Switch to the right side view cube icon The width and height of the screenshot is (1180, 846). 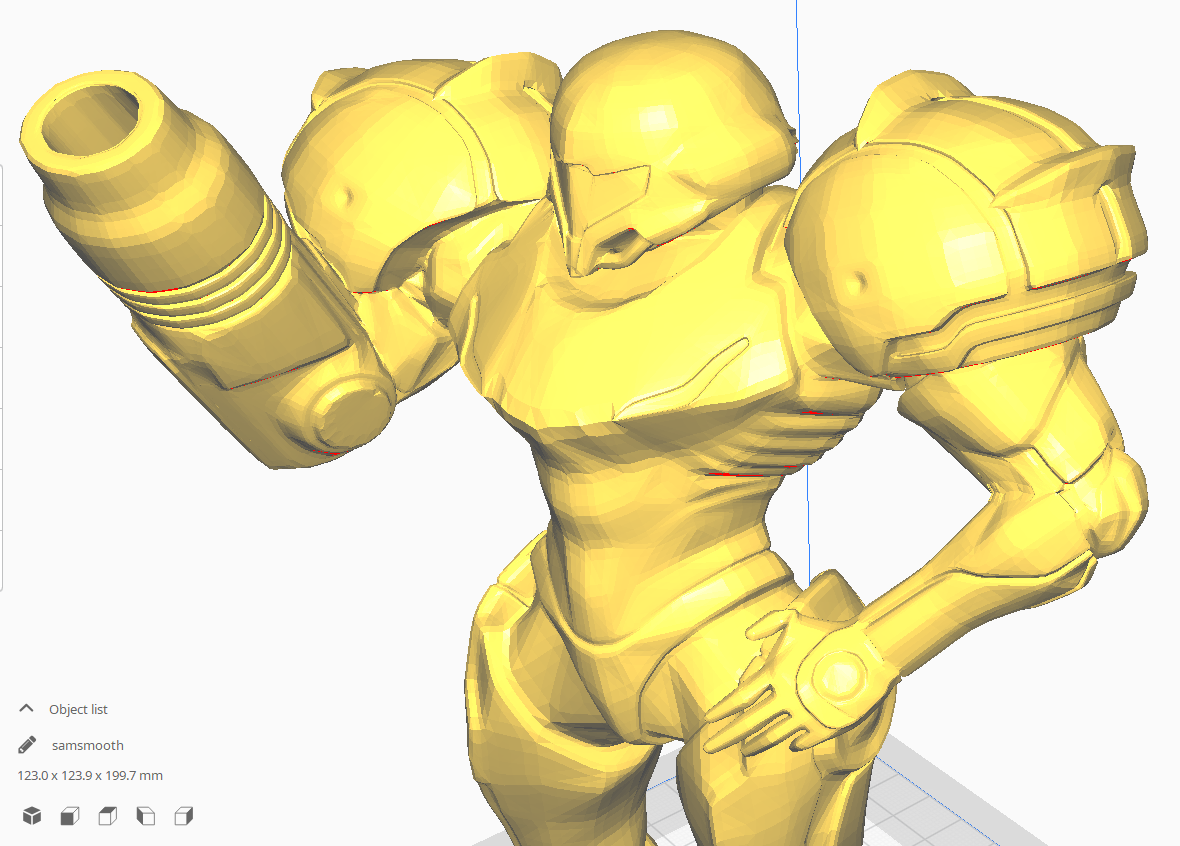pyautogui.click(x=184, y=816)
